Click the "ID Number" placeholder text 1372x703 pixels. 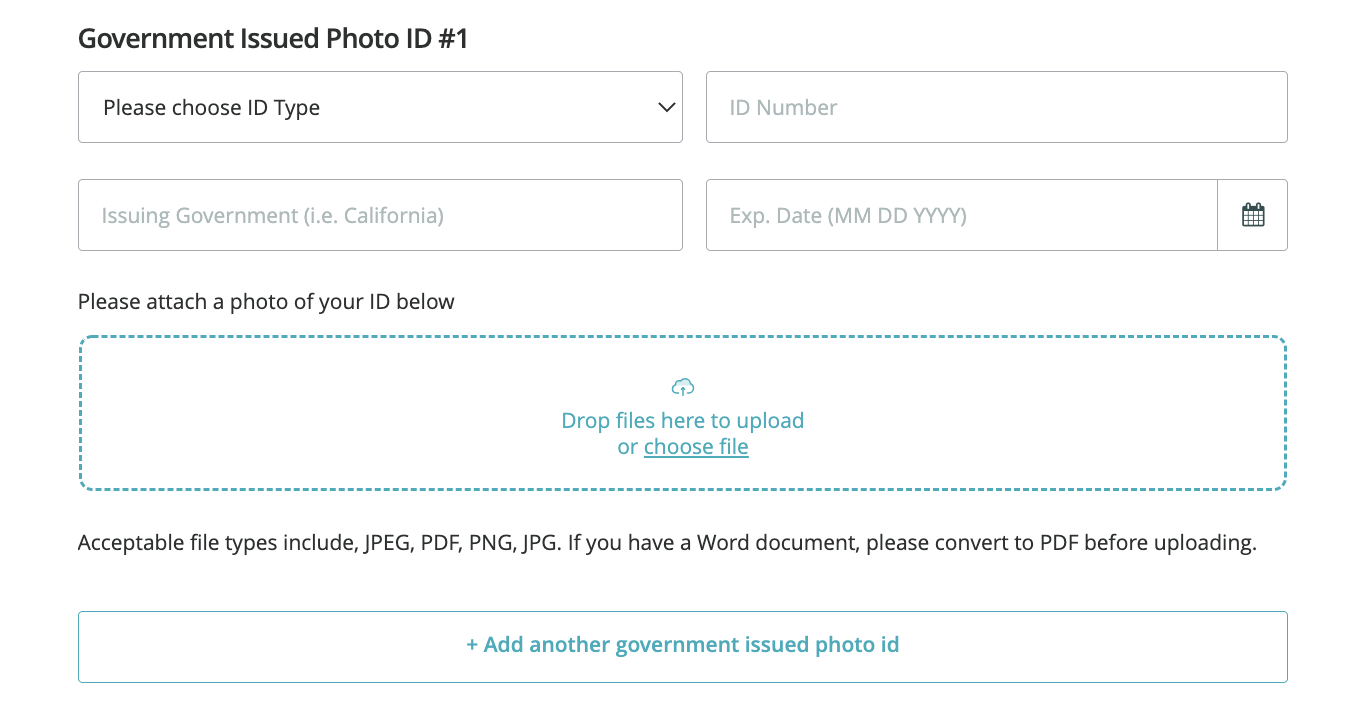[783, 107]
